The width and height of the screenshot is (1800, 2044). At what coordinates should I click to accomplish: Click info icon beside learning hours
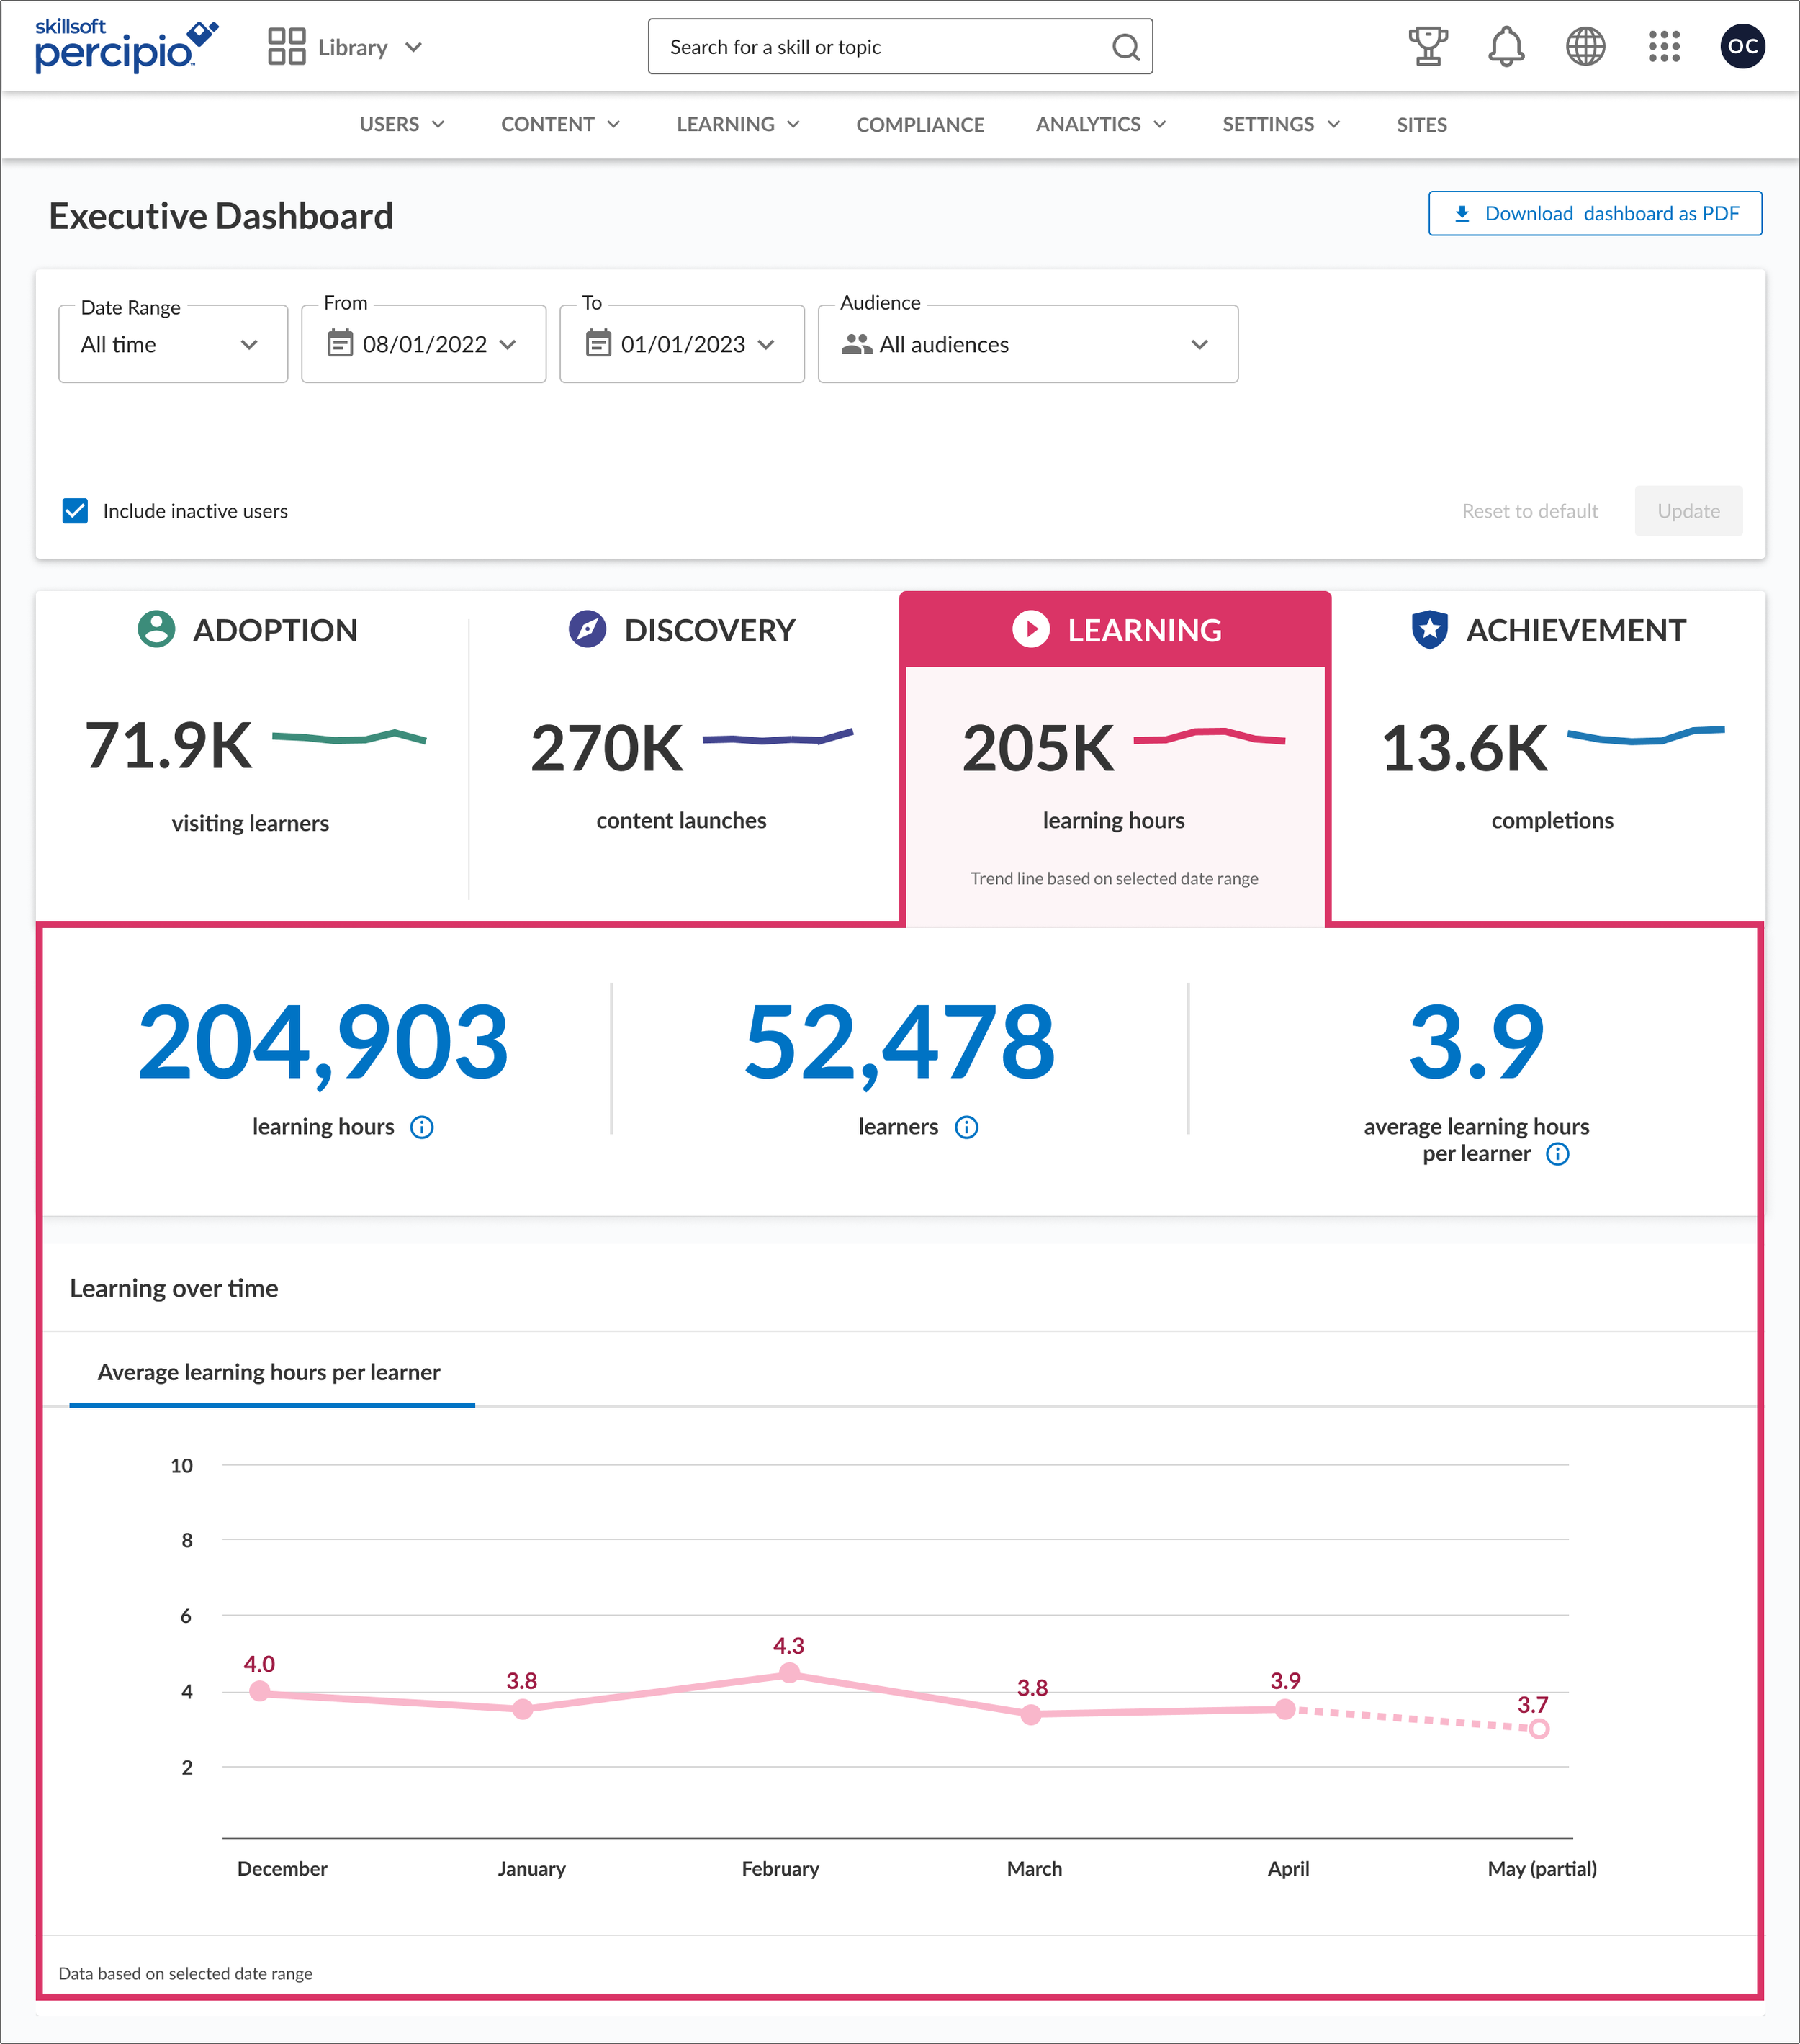pyautogui.click(x=422, y=1127)
